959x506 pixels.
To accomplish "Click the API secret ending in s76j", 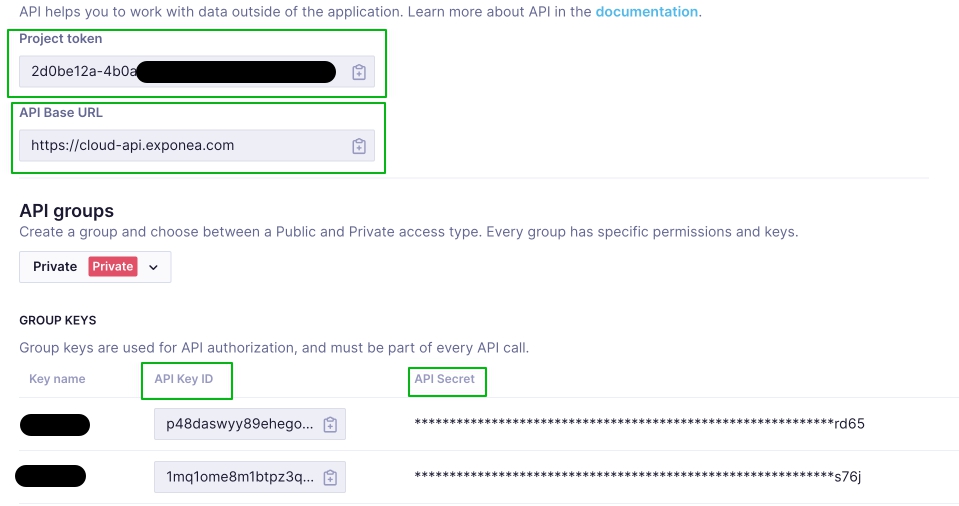I will point(637,476).
